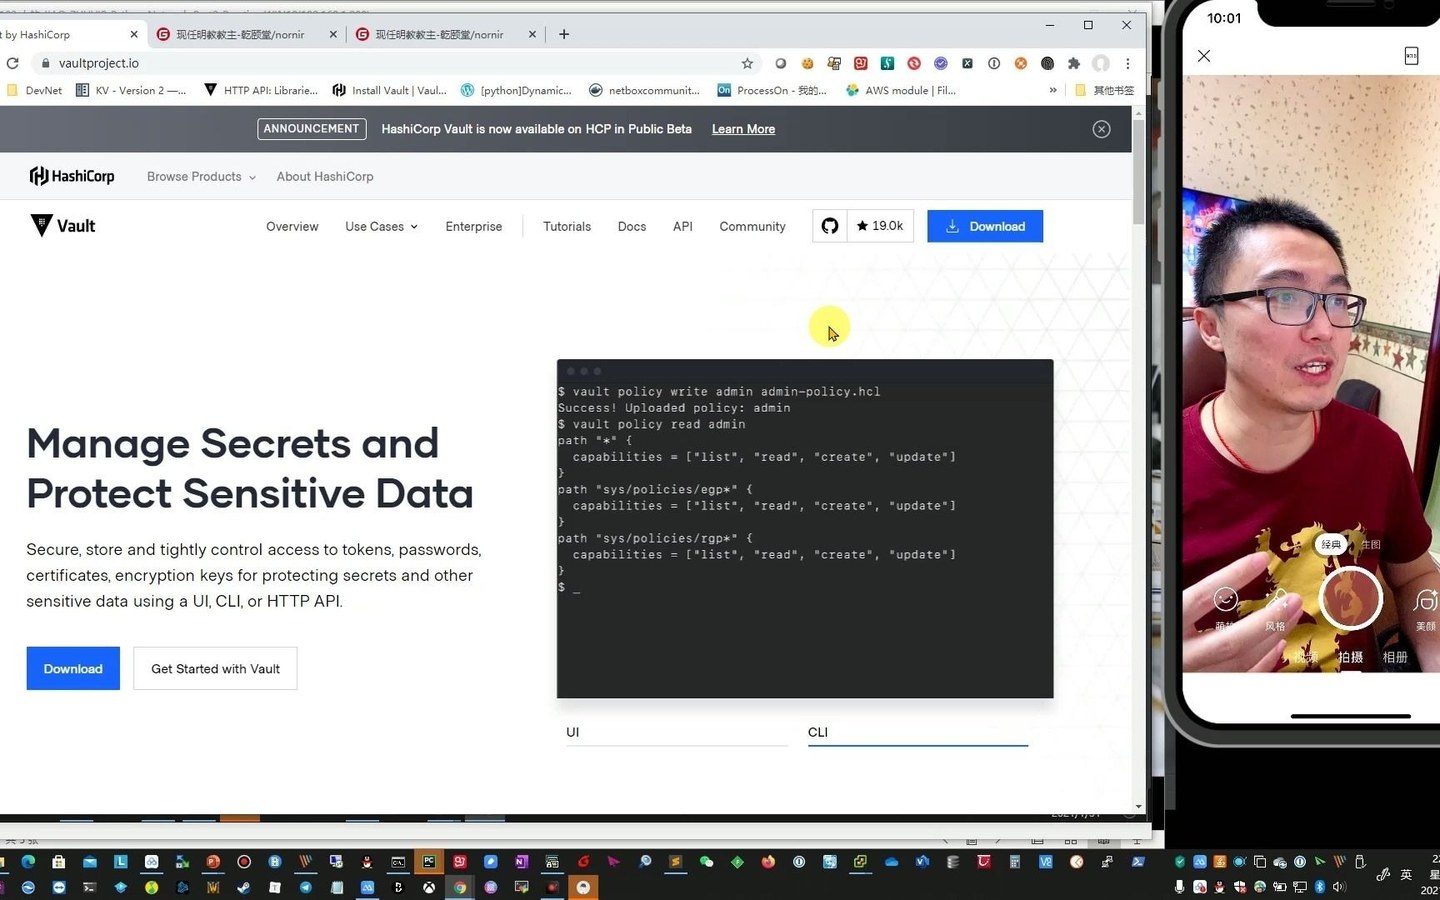1440x900 pixels.
Task: Switch to the second browser tab mentioning nornir
Action: click(446, 34)
